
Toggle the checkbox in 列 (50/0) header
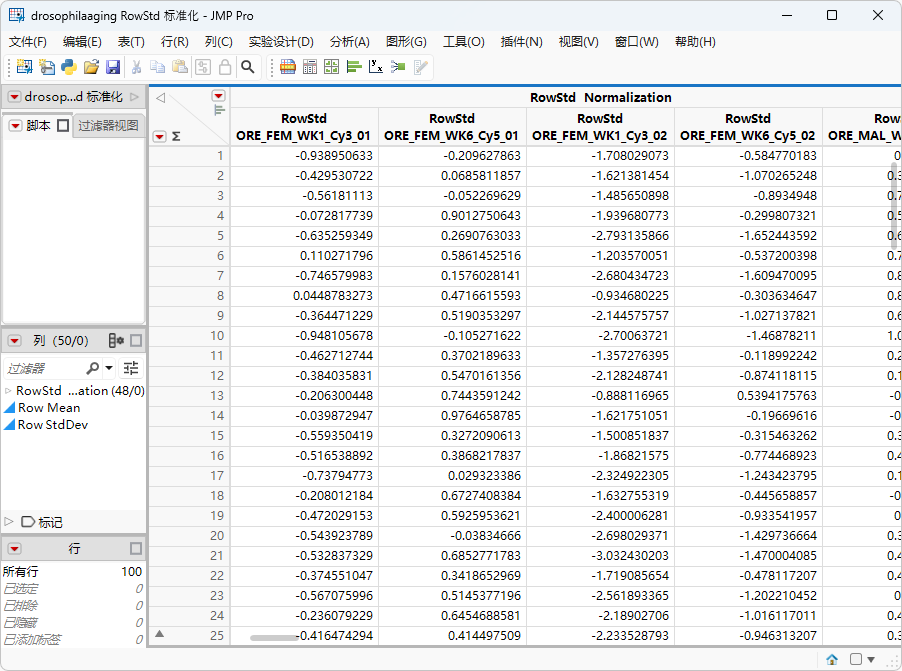pyautogui.click(x=136, y=341)
